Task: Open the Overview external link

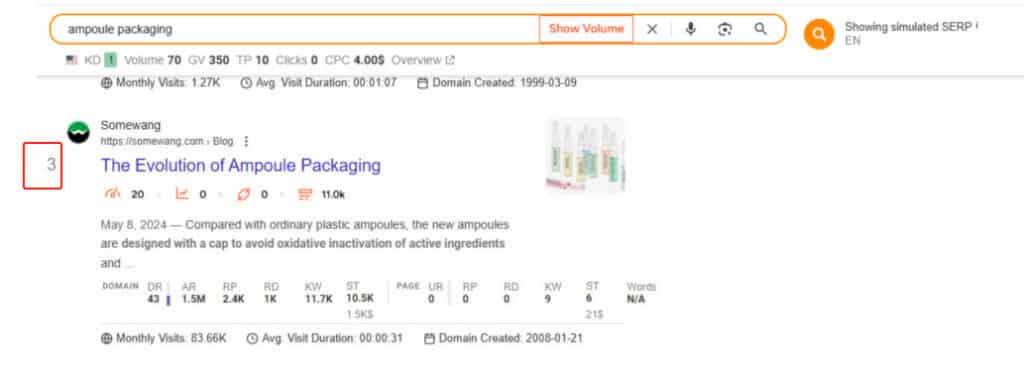Action: pos(423,60)
